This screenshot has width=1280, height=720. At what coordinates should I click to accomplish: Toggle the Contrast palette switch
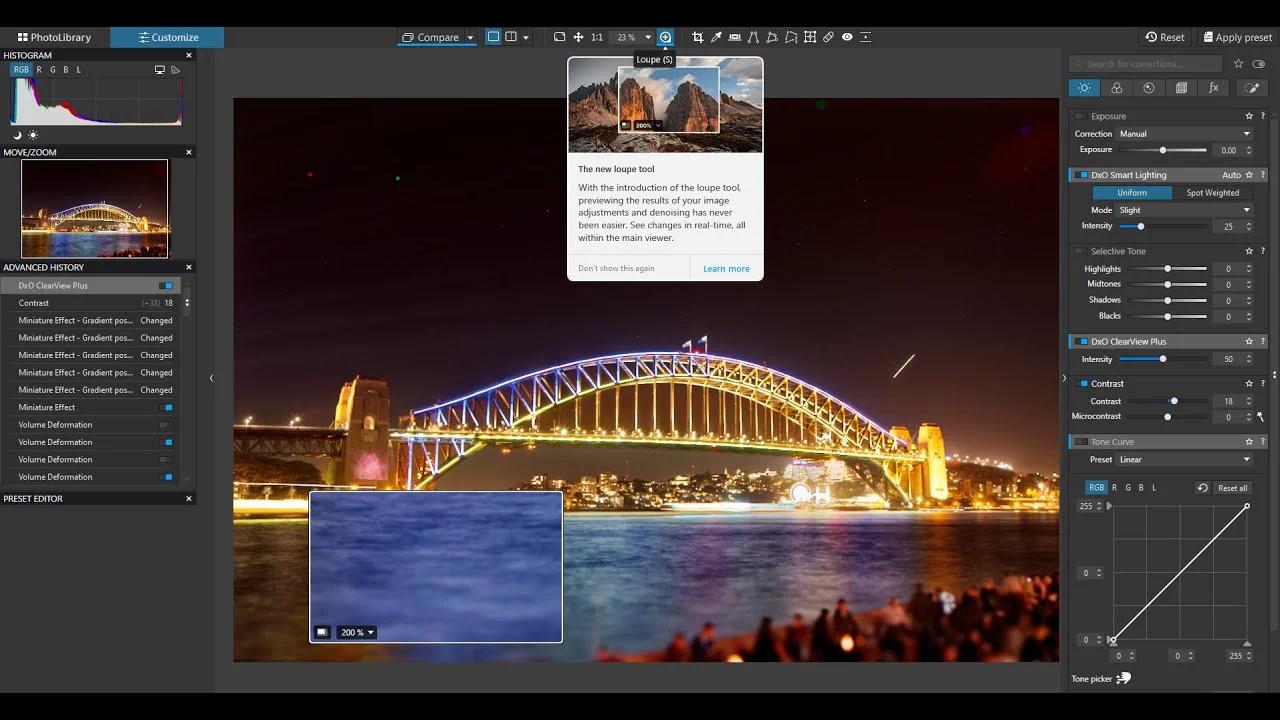click(x=1081, y=383)
